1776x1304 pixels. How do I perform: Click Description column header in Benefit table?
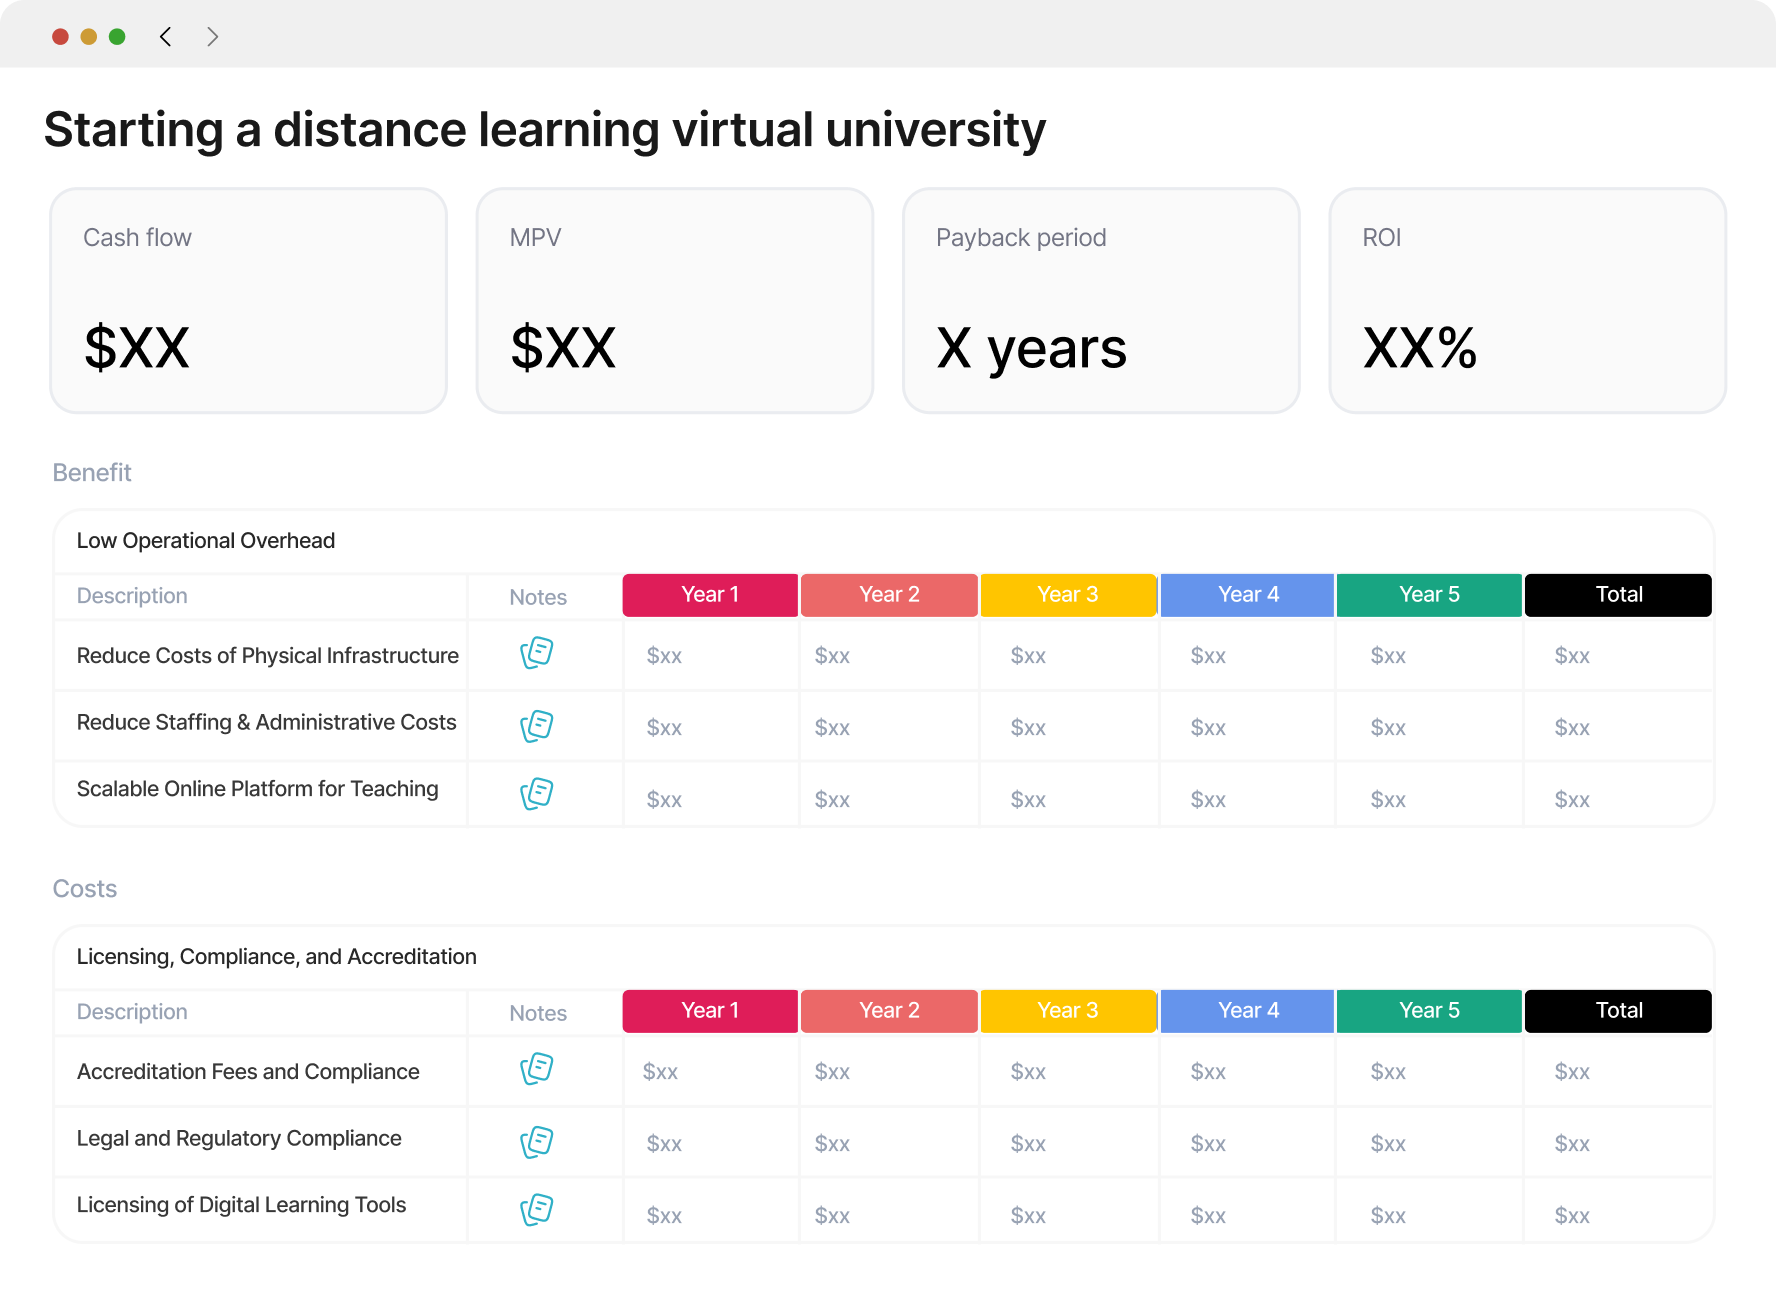point(132,596)
